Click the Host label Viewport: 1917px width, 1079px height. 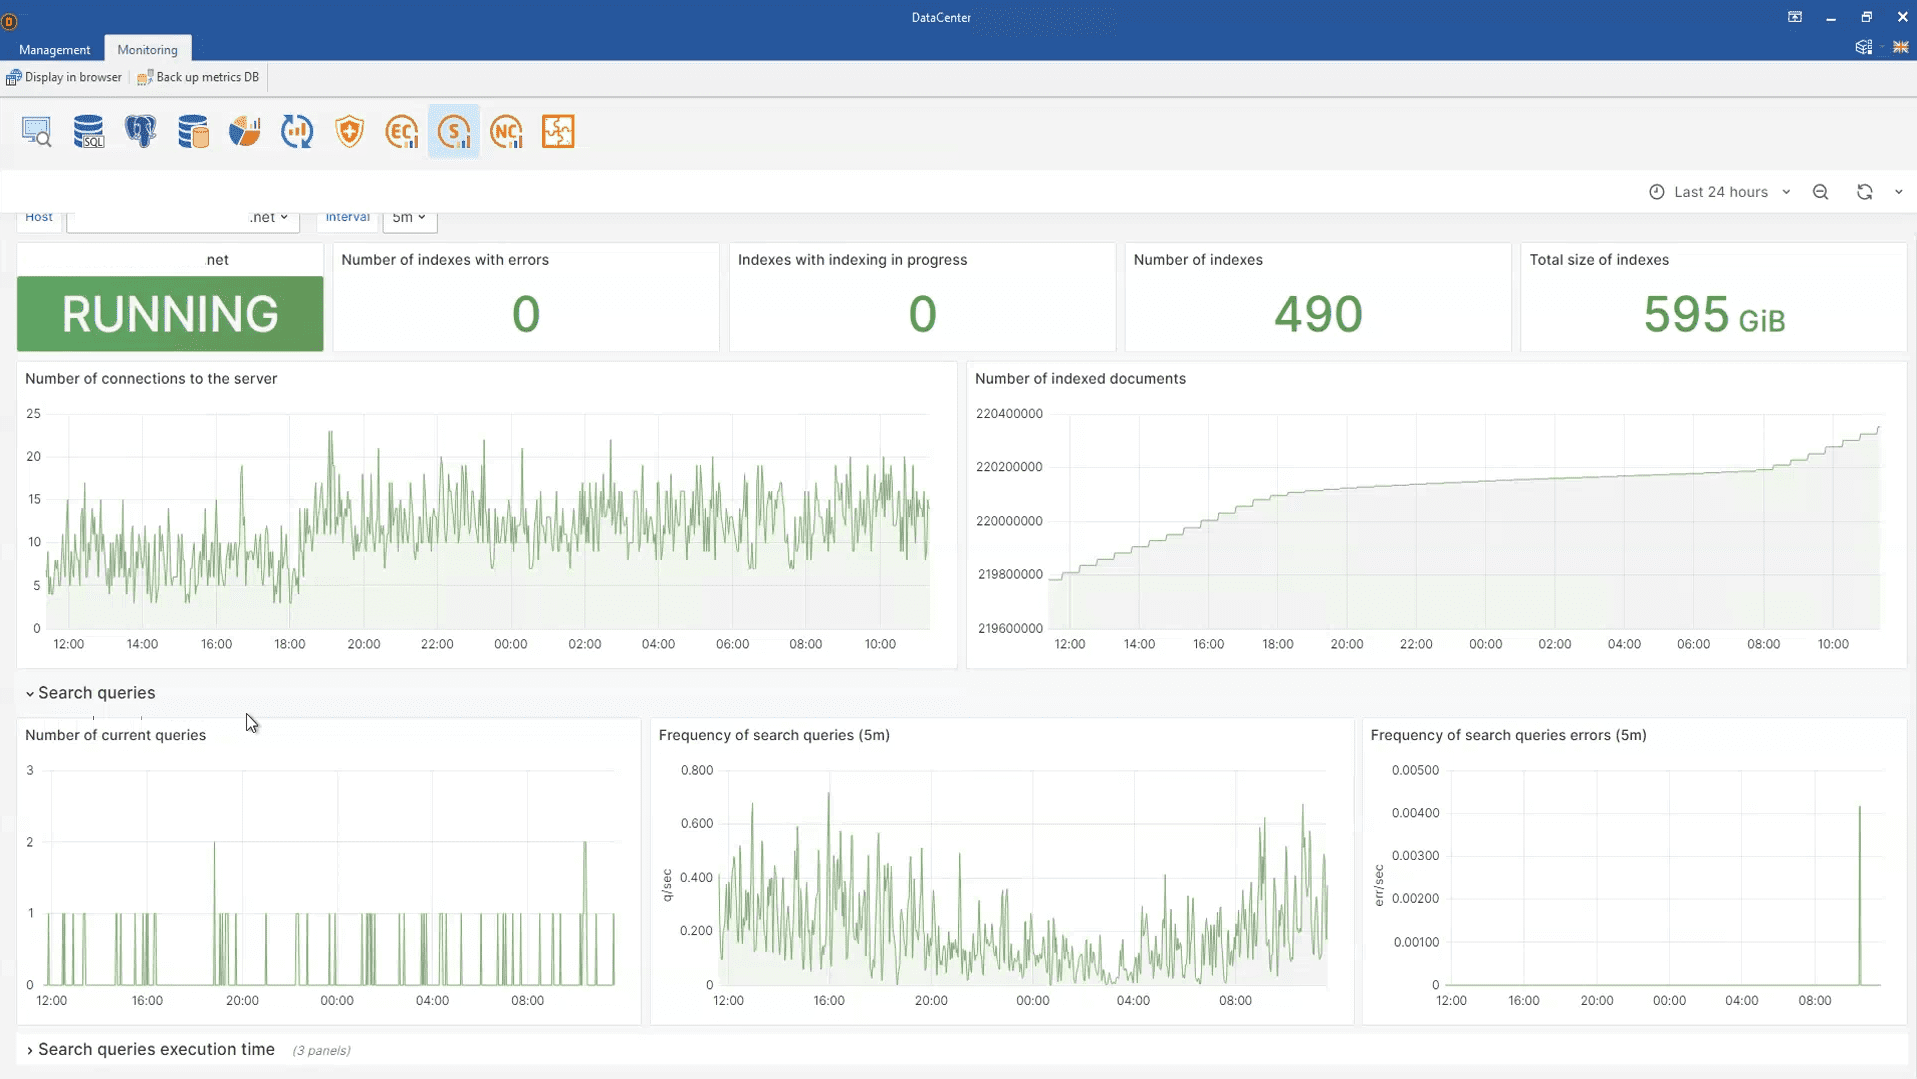[x=39, y=217]
